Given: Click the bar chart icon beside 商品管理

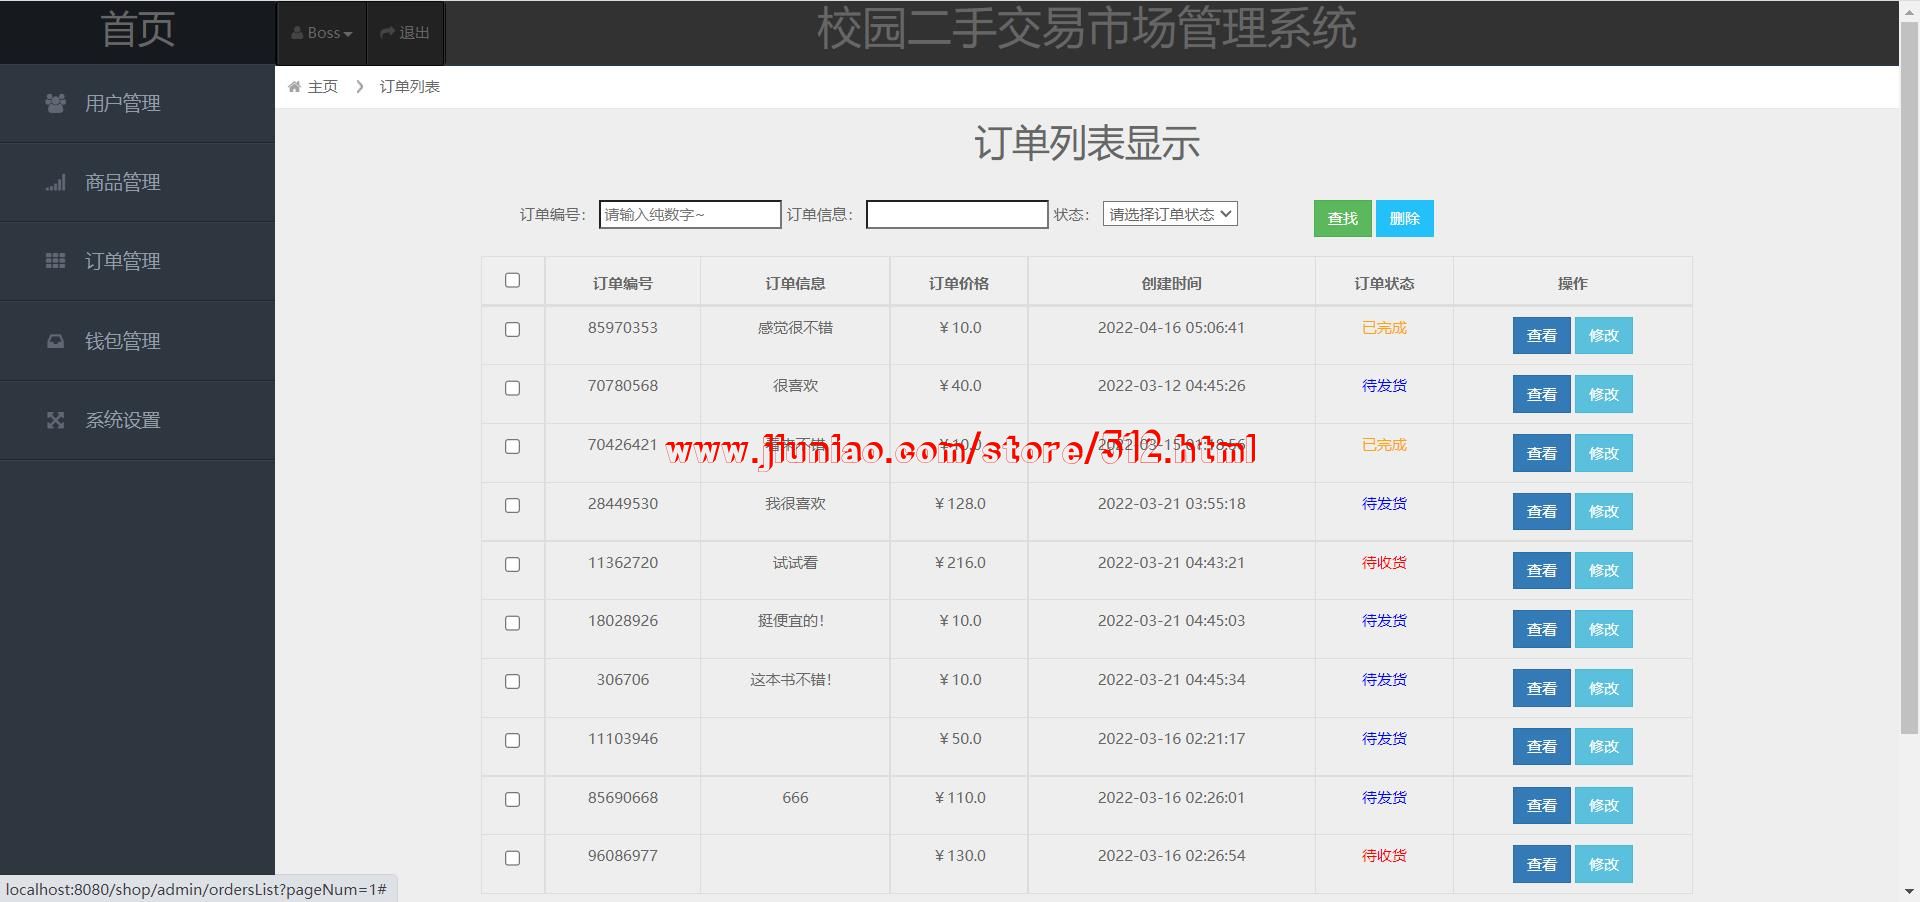Looking at the screenshot, I should (x=56, y=182).
